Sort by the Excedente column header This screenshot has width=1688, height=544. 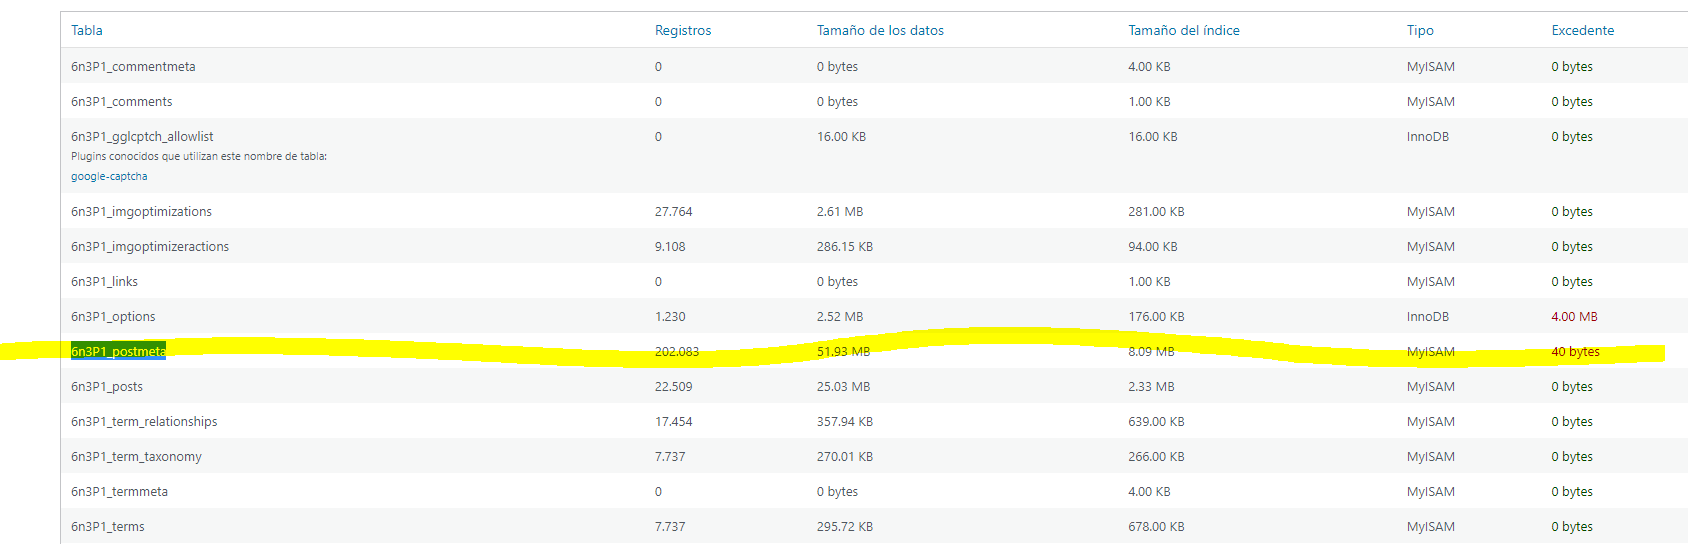tap(1583, 30)
